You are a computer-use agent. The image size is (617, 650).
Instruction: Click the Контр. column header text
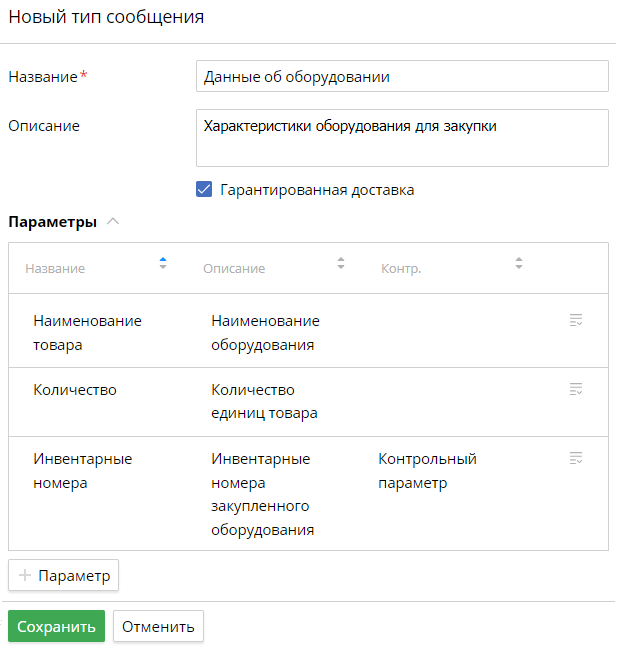401,269
